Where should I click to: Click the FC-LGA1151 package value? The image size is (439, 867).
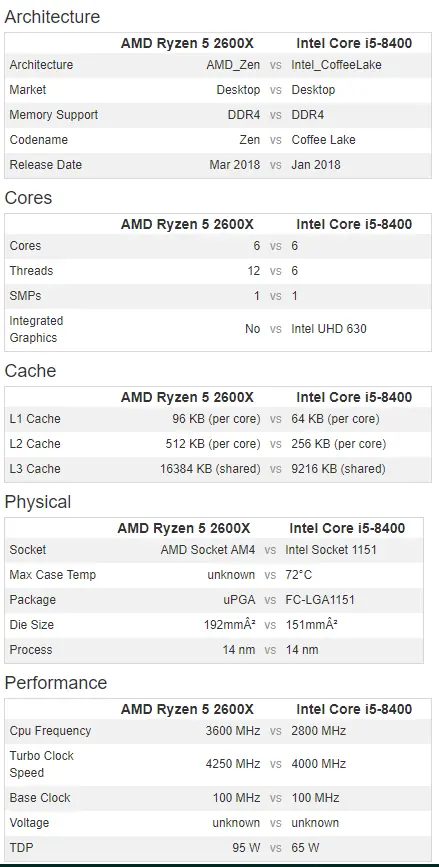coord(320,600)
